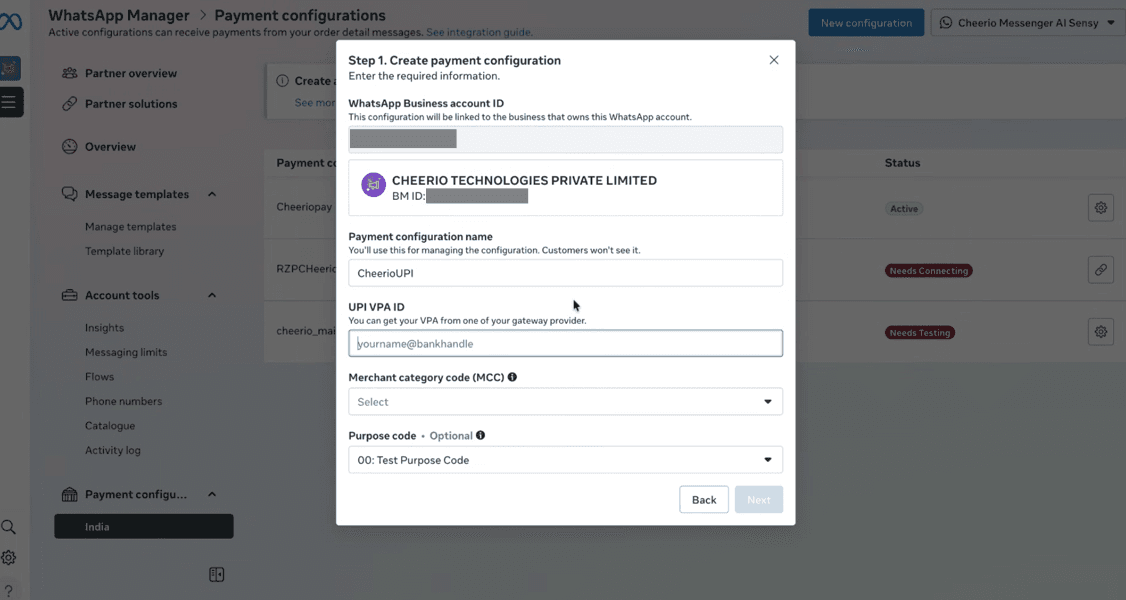This screenshot has width=1126, height=600.
Task: Open Template library
Action: [124, 251]
